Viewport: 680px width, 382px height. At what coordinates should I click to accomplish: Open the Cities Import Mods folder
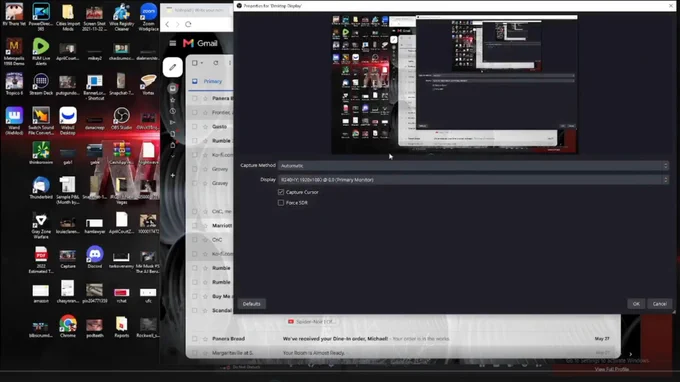coord(68,17)
